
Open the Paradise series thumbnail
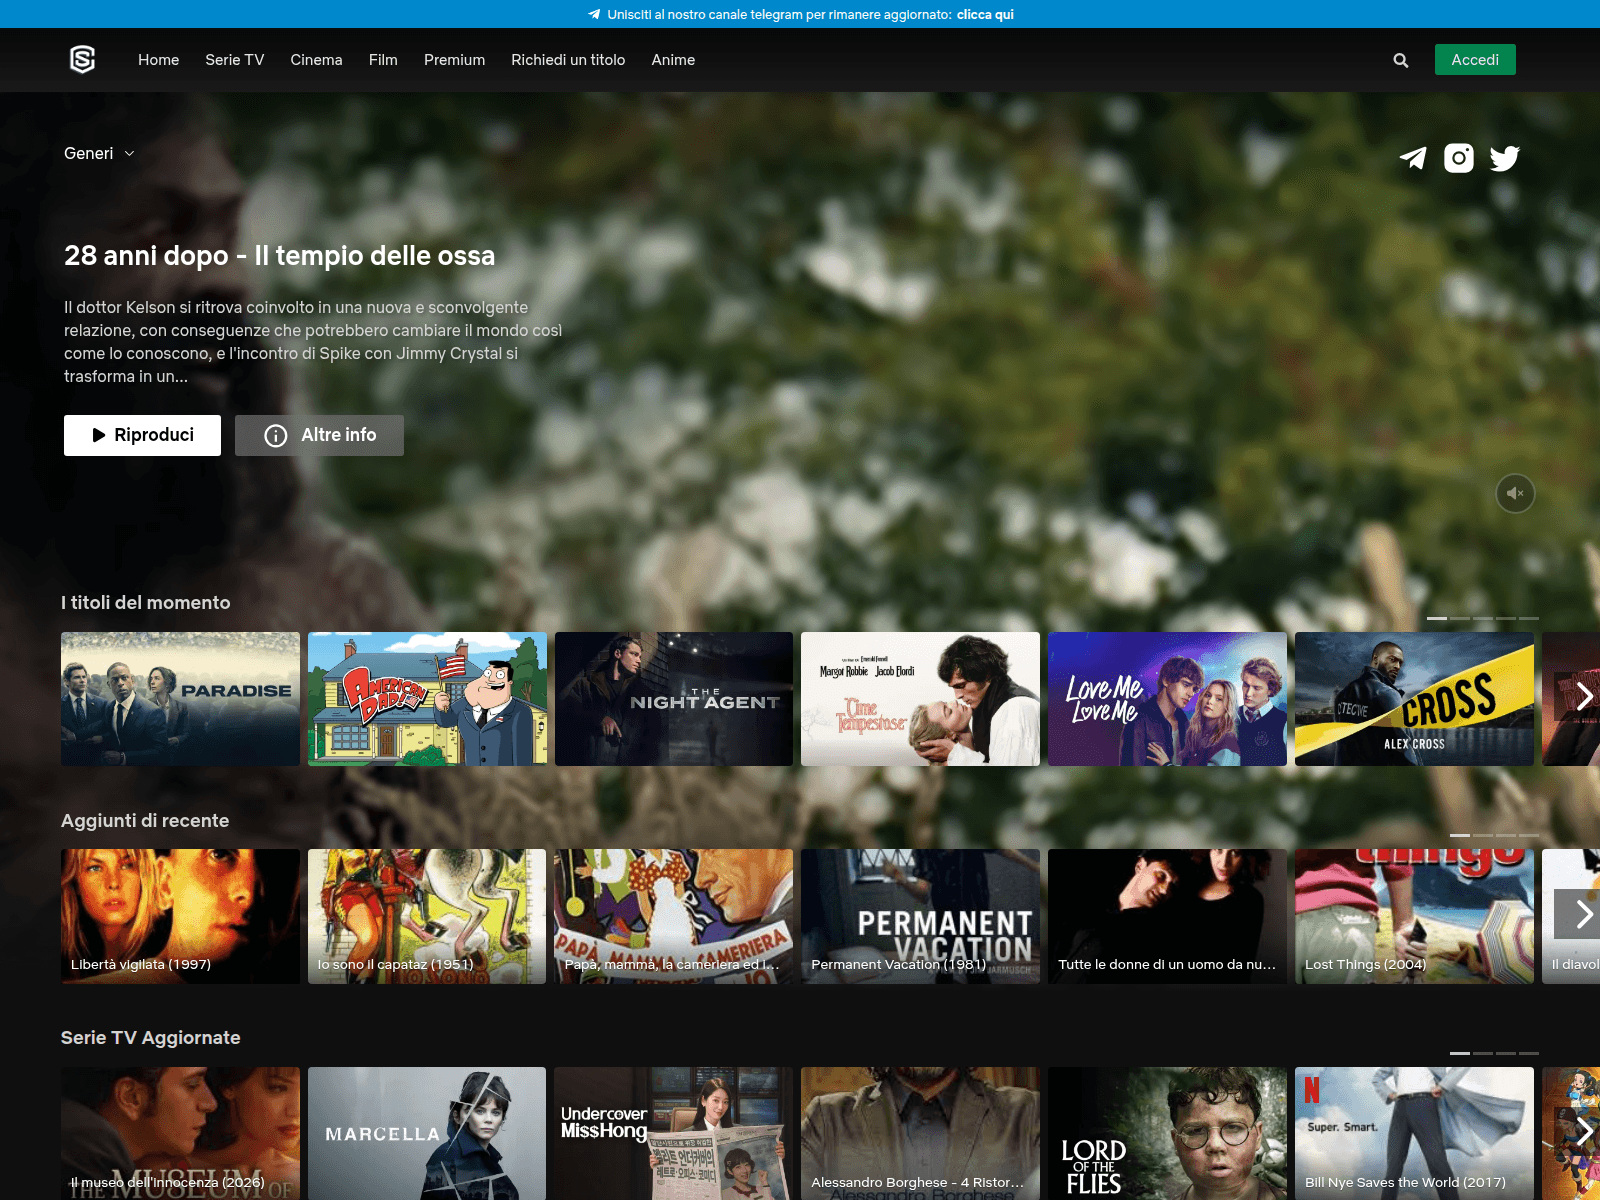[180, 699]
